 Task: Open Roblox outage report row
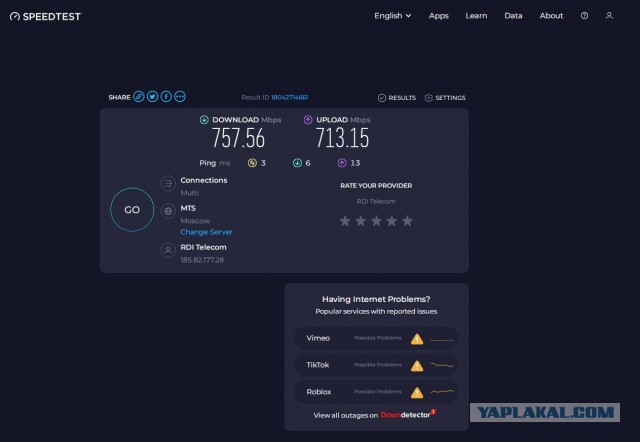coord(376,392)
